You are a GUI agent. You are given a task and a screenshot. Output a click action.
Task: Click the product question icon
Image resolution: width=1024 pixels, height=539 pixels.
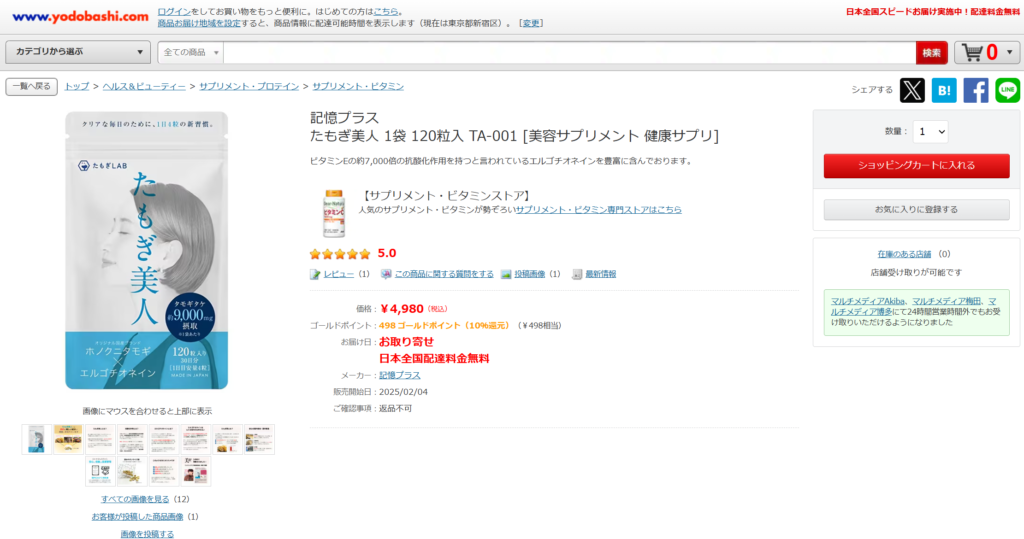coord(386,274)
